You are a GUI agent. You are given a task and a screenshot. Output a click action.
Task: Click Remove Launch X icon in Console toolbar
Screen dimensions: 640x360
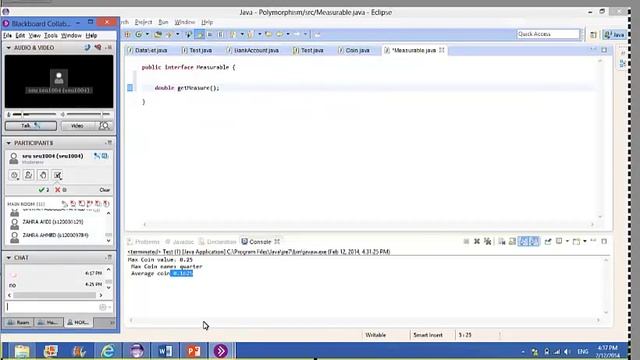[x=477, y=242]
